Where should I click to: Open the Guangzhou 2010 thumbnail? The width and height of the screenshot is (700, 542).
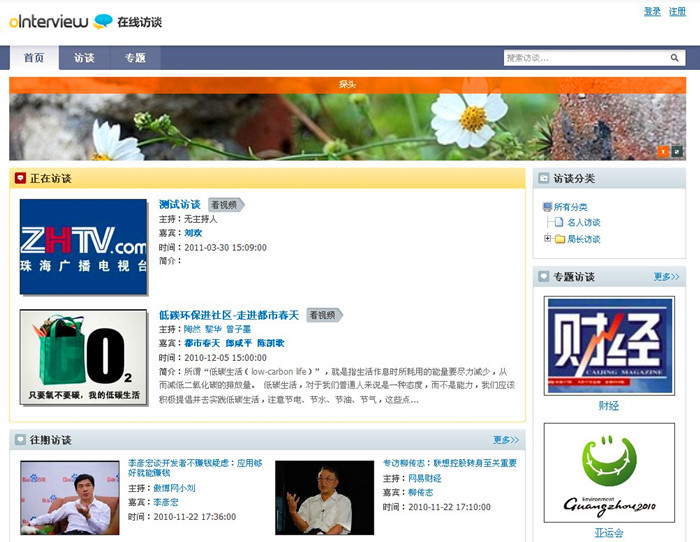609,473
